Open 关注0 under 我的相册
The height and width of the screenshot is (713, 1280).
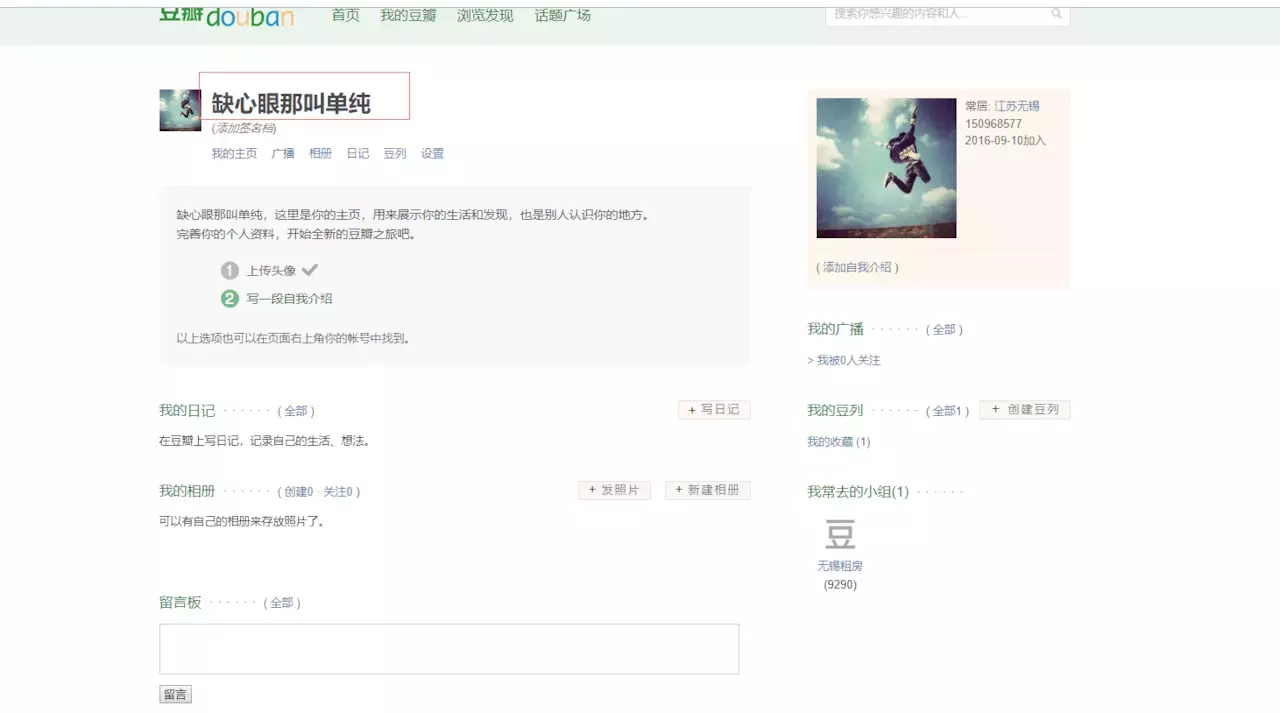338,492
